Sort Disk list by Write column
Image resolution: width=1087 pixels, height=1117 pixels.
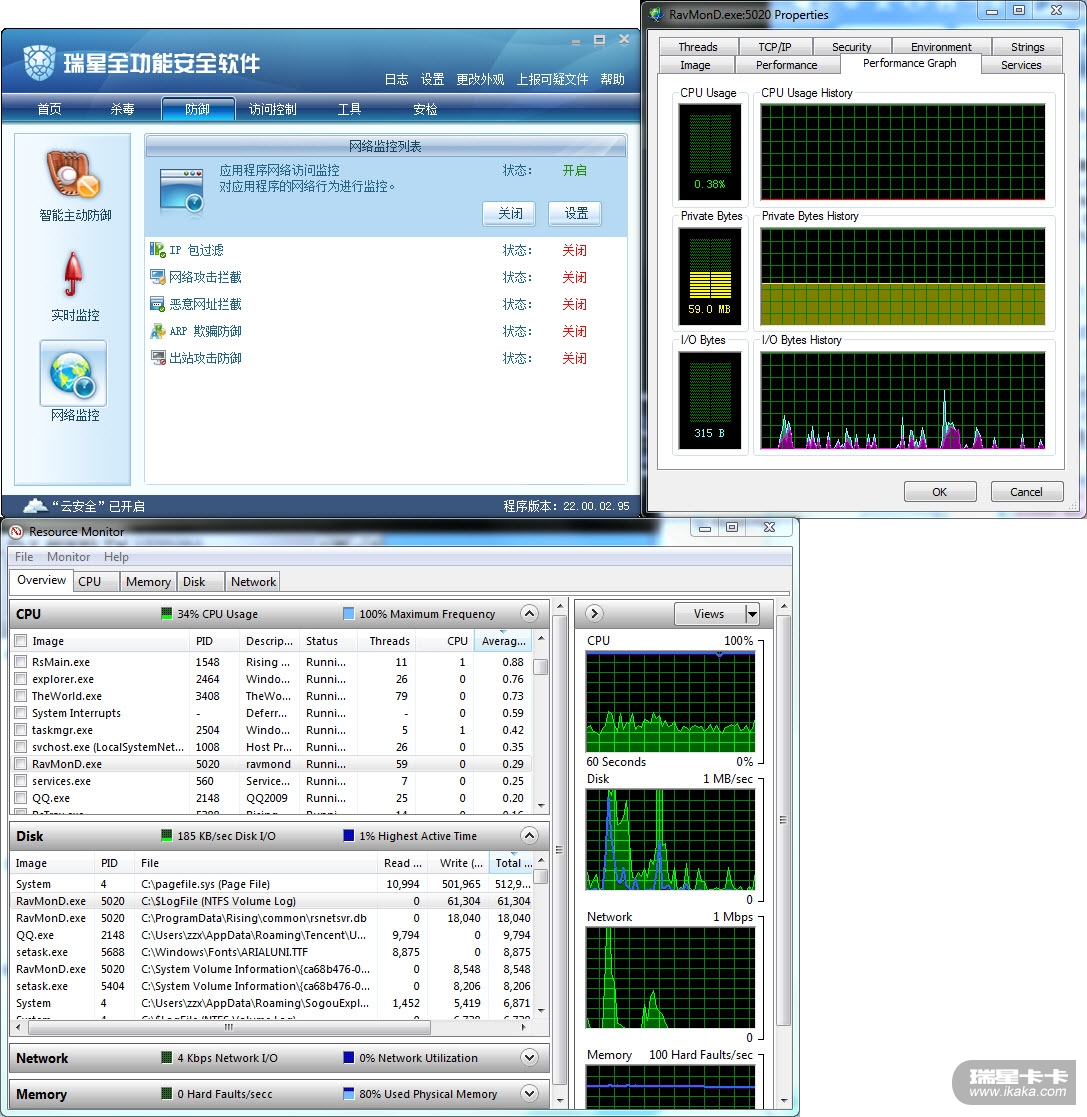point(459,863)
